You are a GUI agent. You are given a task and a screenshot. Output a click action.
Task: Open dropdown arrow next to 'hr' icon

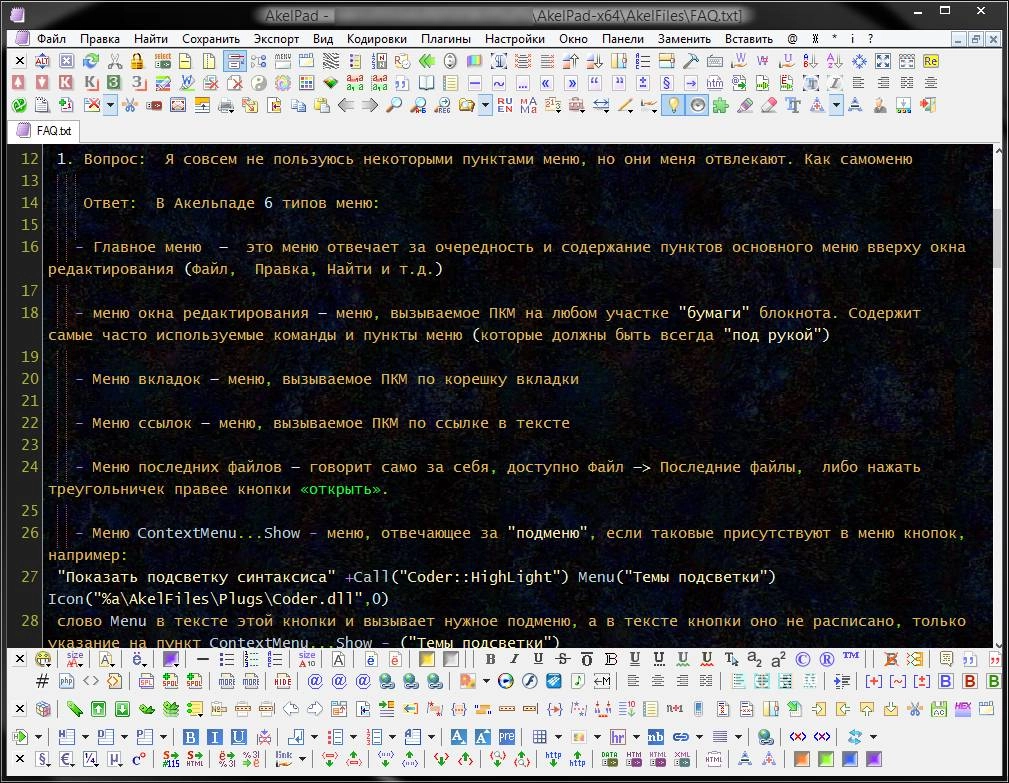636,737
